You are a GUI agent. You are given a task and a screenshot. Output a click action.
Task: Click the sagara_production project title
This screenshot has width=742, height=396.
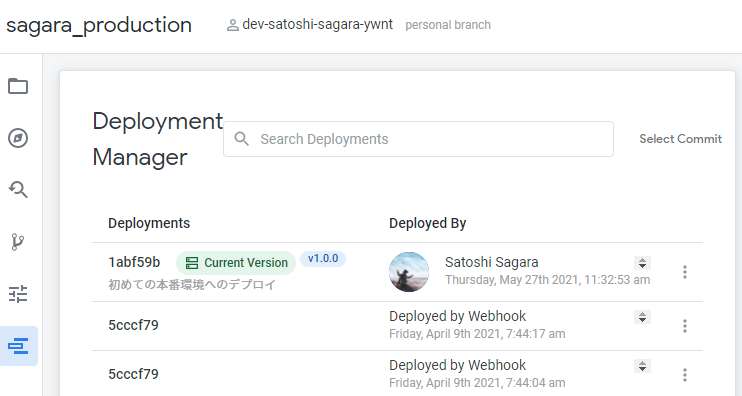click(x=99, y=26)
